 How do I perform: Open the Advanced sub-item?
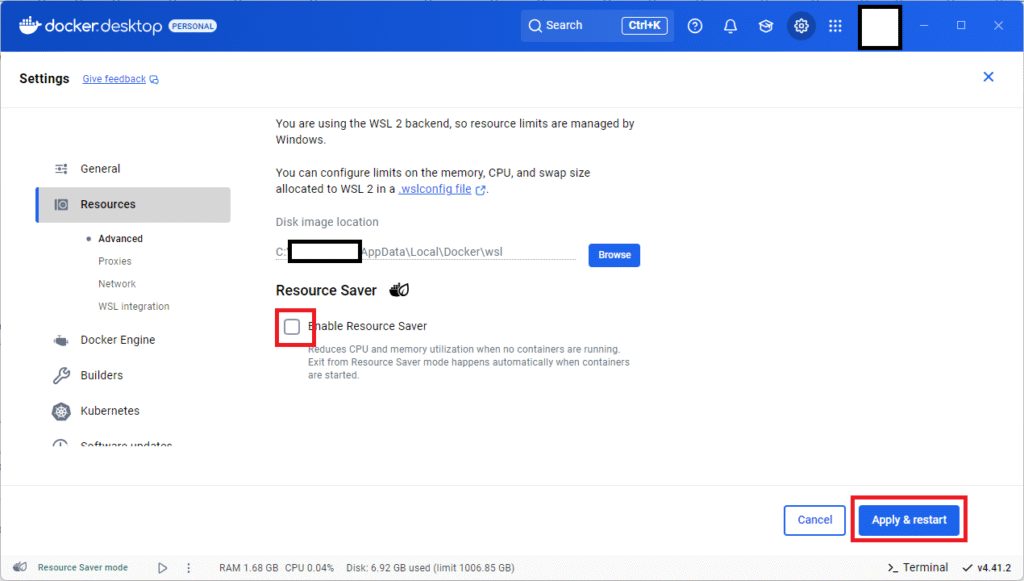click(x=120, y=239)
